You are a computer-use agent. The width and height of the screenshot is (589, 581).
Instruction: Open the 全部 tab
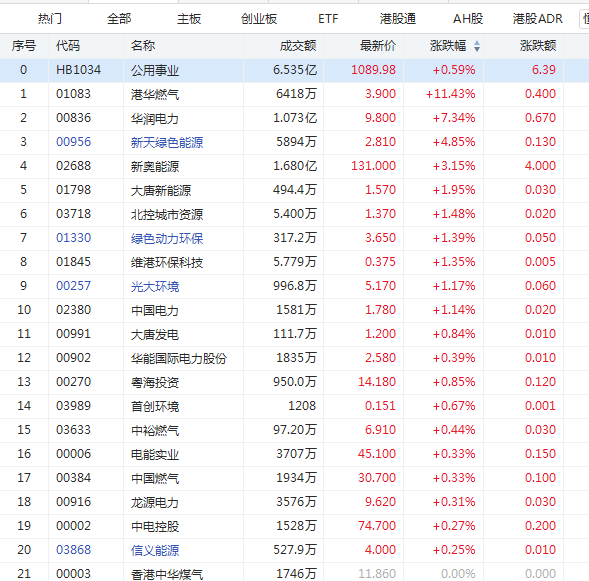coord(119,18)
